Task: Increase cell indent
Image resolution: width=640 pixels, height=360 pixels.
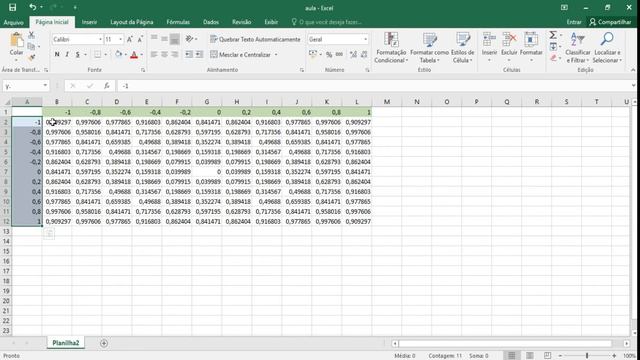Action: [199, 54]
